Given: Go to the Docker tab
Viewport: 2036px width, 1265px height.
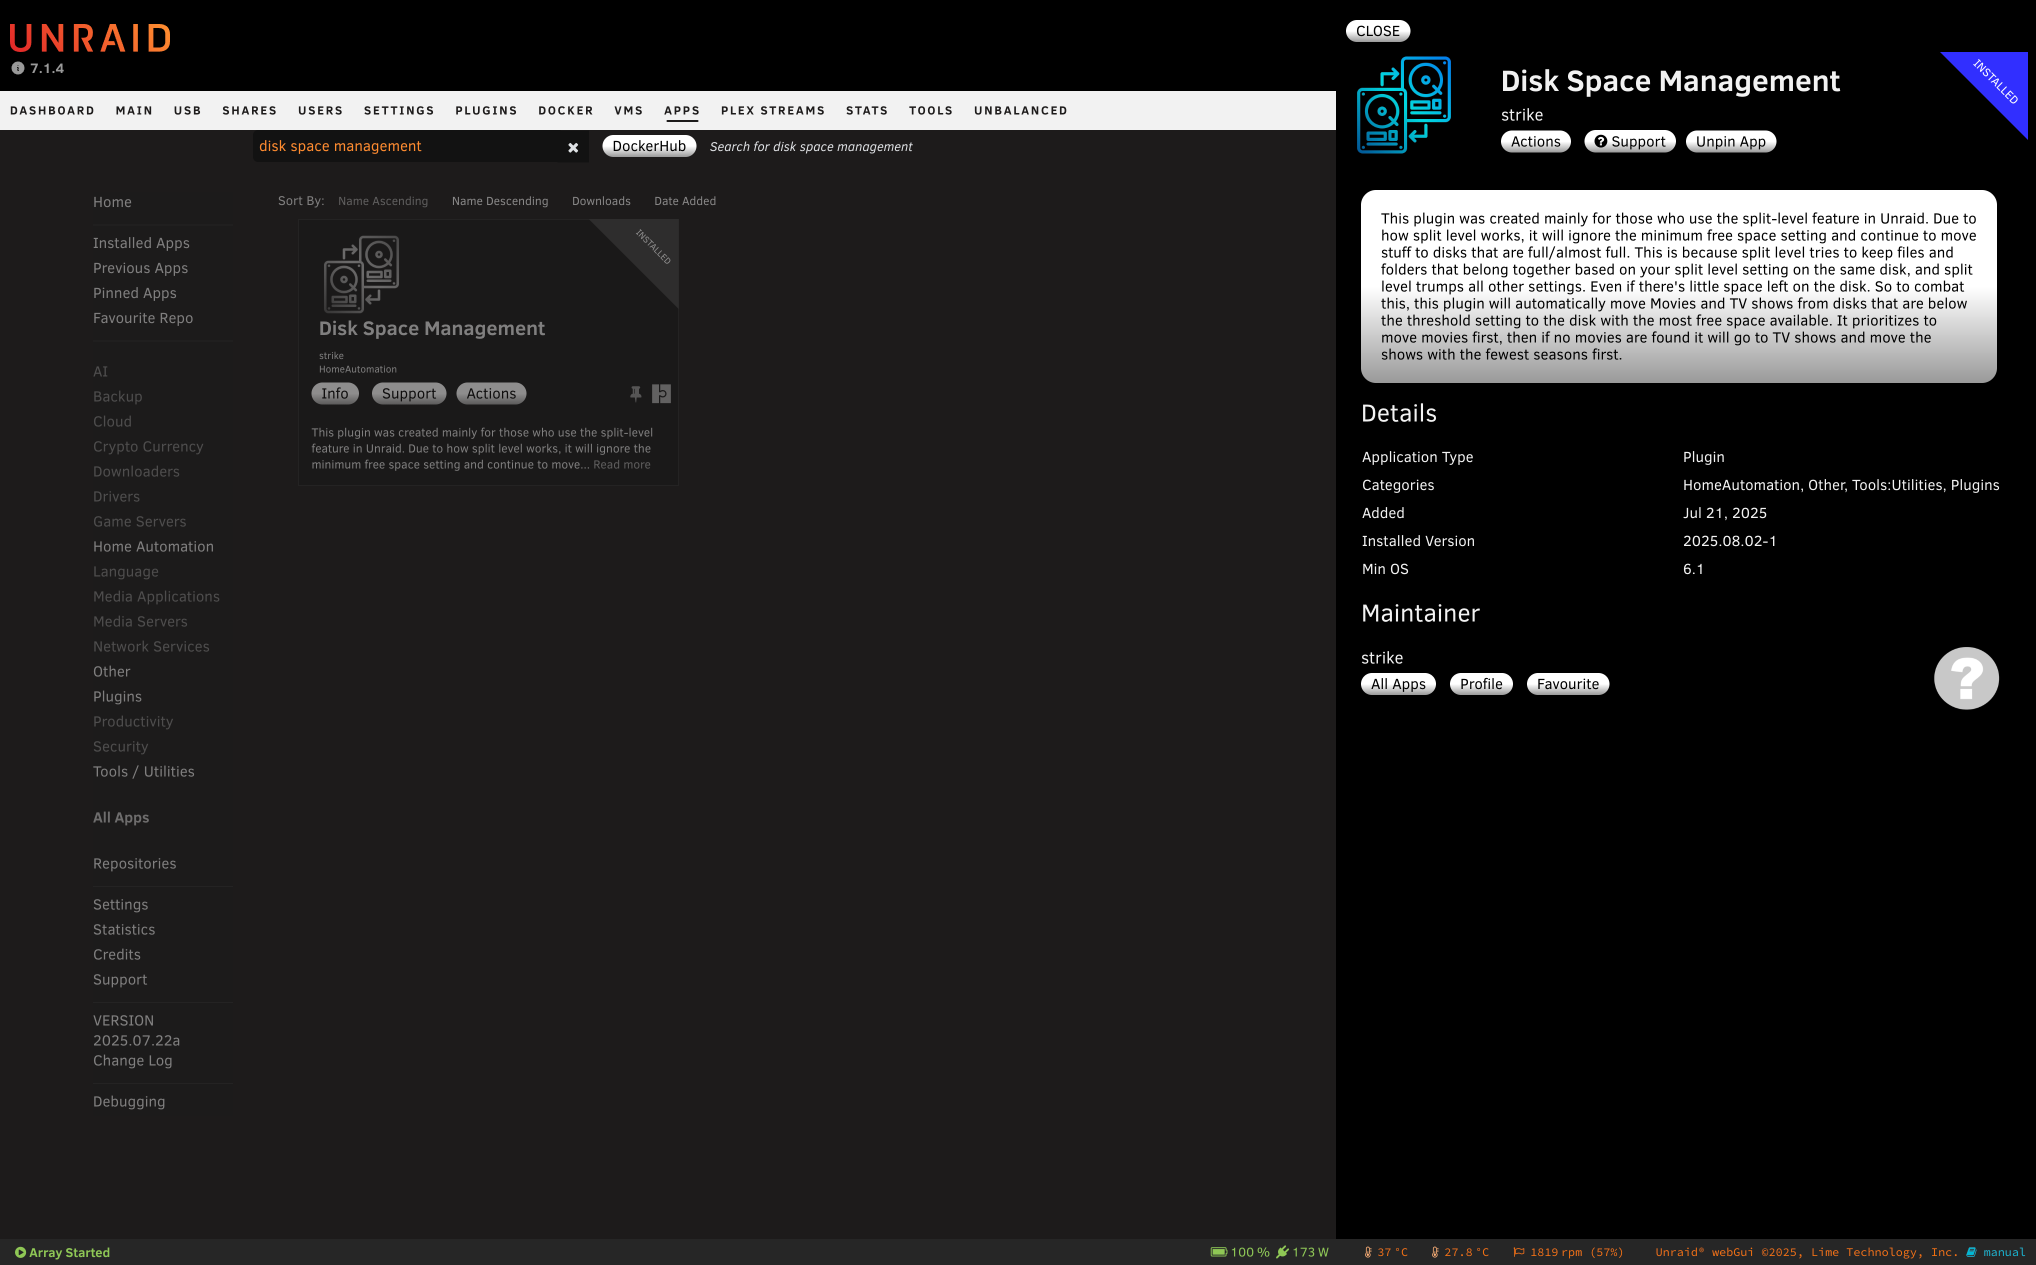Looking at the screenshot, I should coord(566,111).
